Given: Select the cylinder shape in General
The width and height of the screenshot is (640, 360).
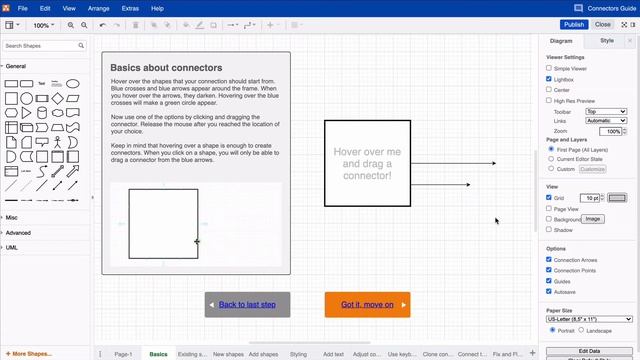Looking at the screenshot, I should (x=42, y=113).
